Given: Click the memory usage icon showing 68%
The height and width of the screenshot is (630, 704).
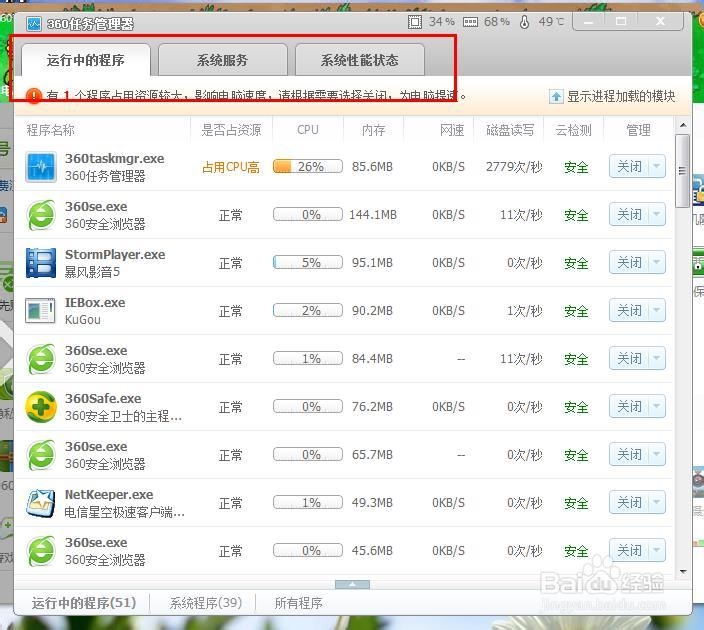Looking at the screenshot, I should (x=470, y=22).
